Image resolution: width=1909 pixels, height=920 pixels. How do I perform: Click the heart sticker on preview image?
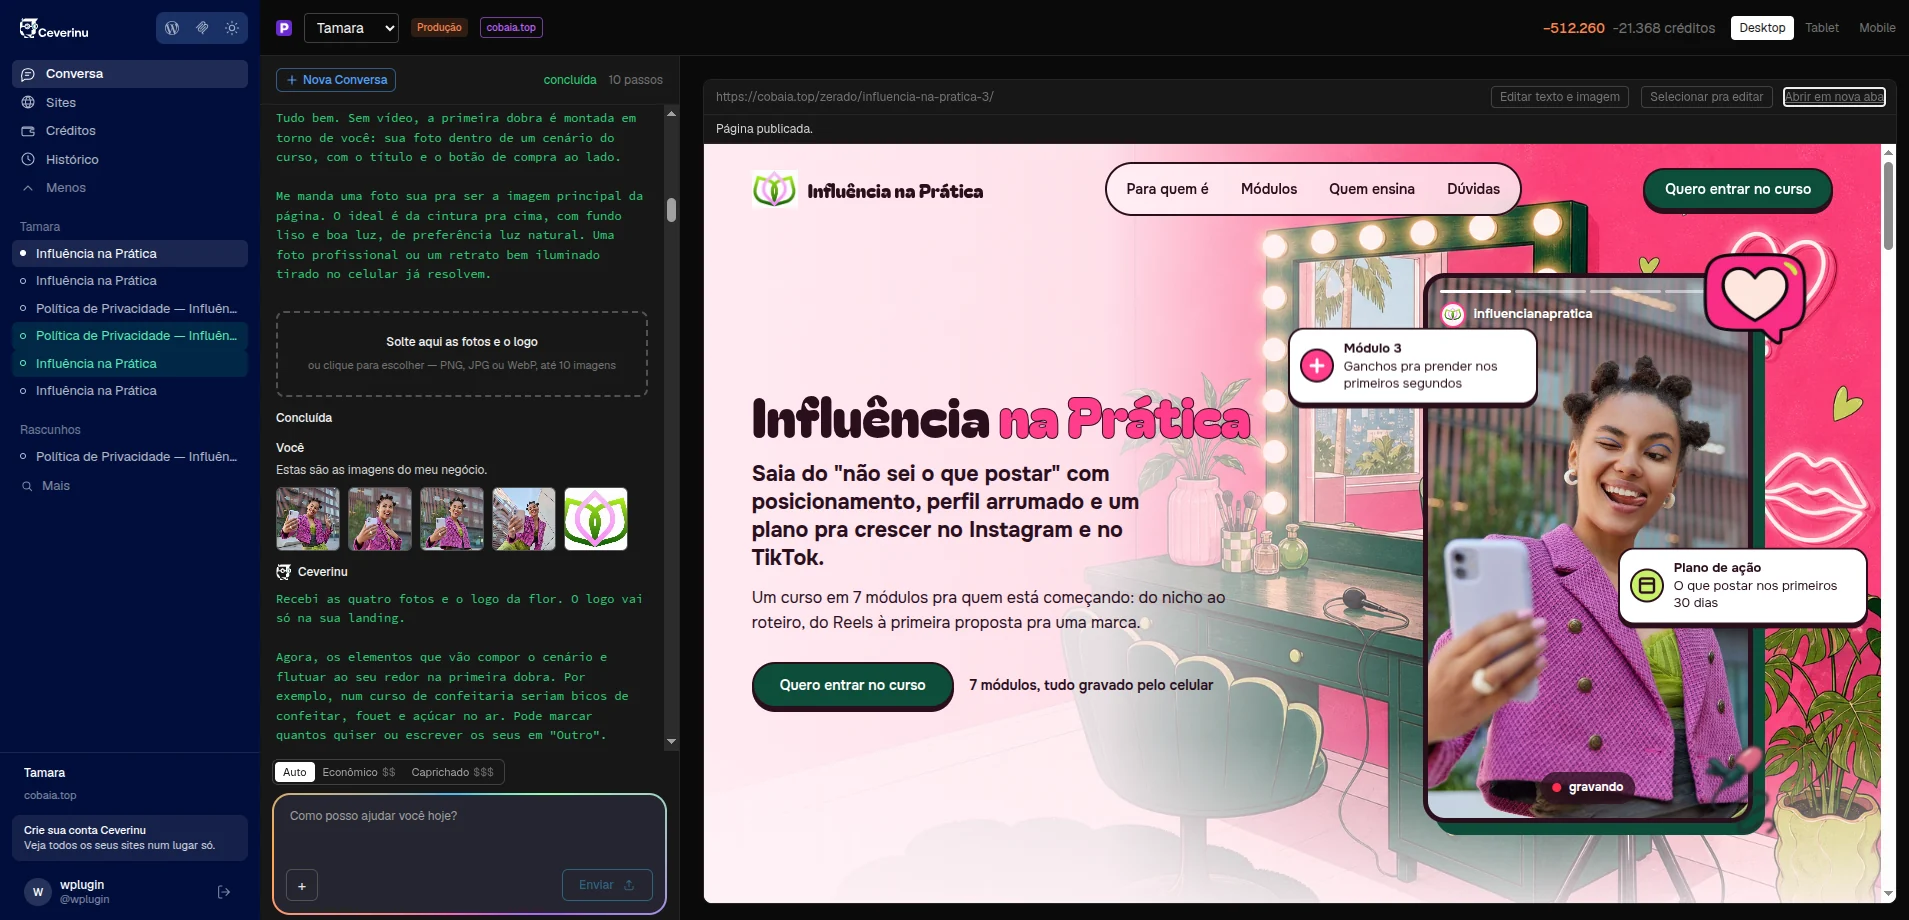(1757, 296)
